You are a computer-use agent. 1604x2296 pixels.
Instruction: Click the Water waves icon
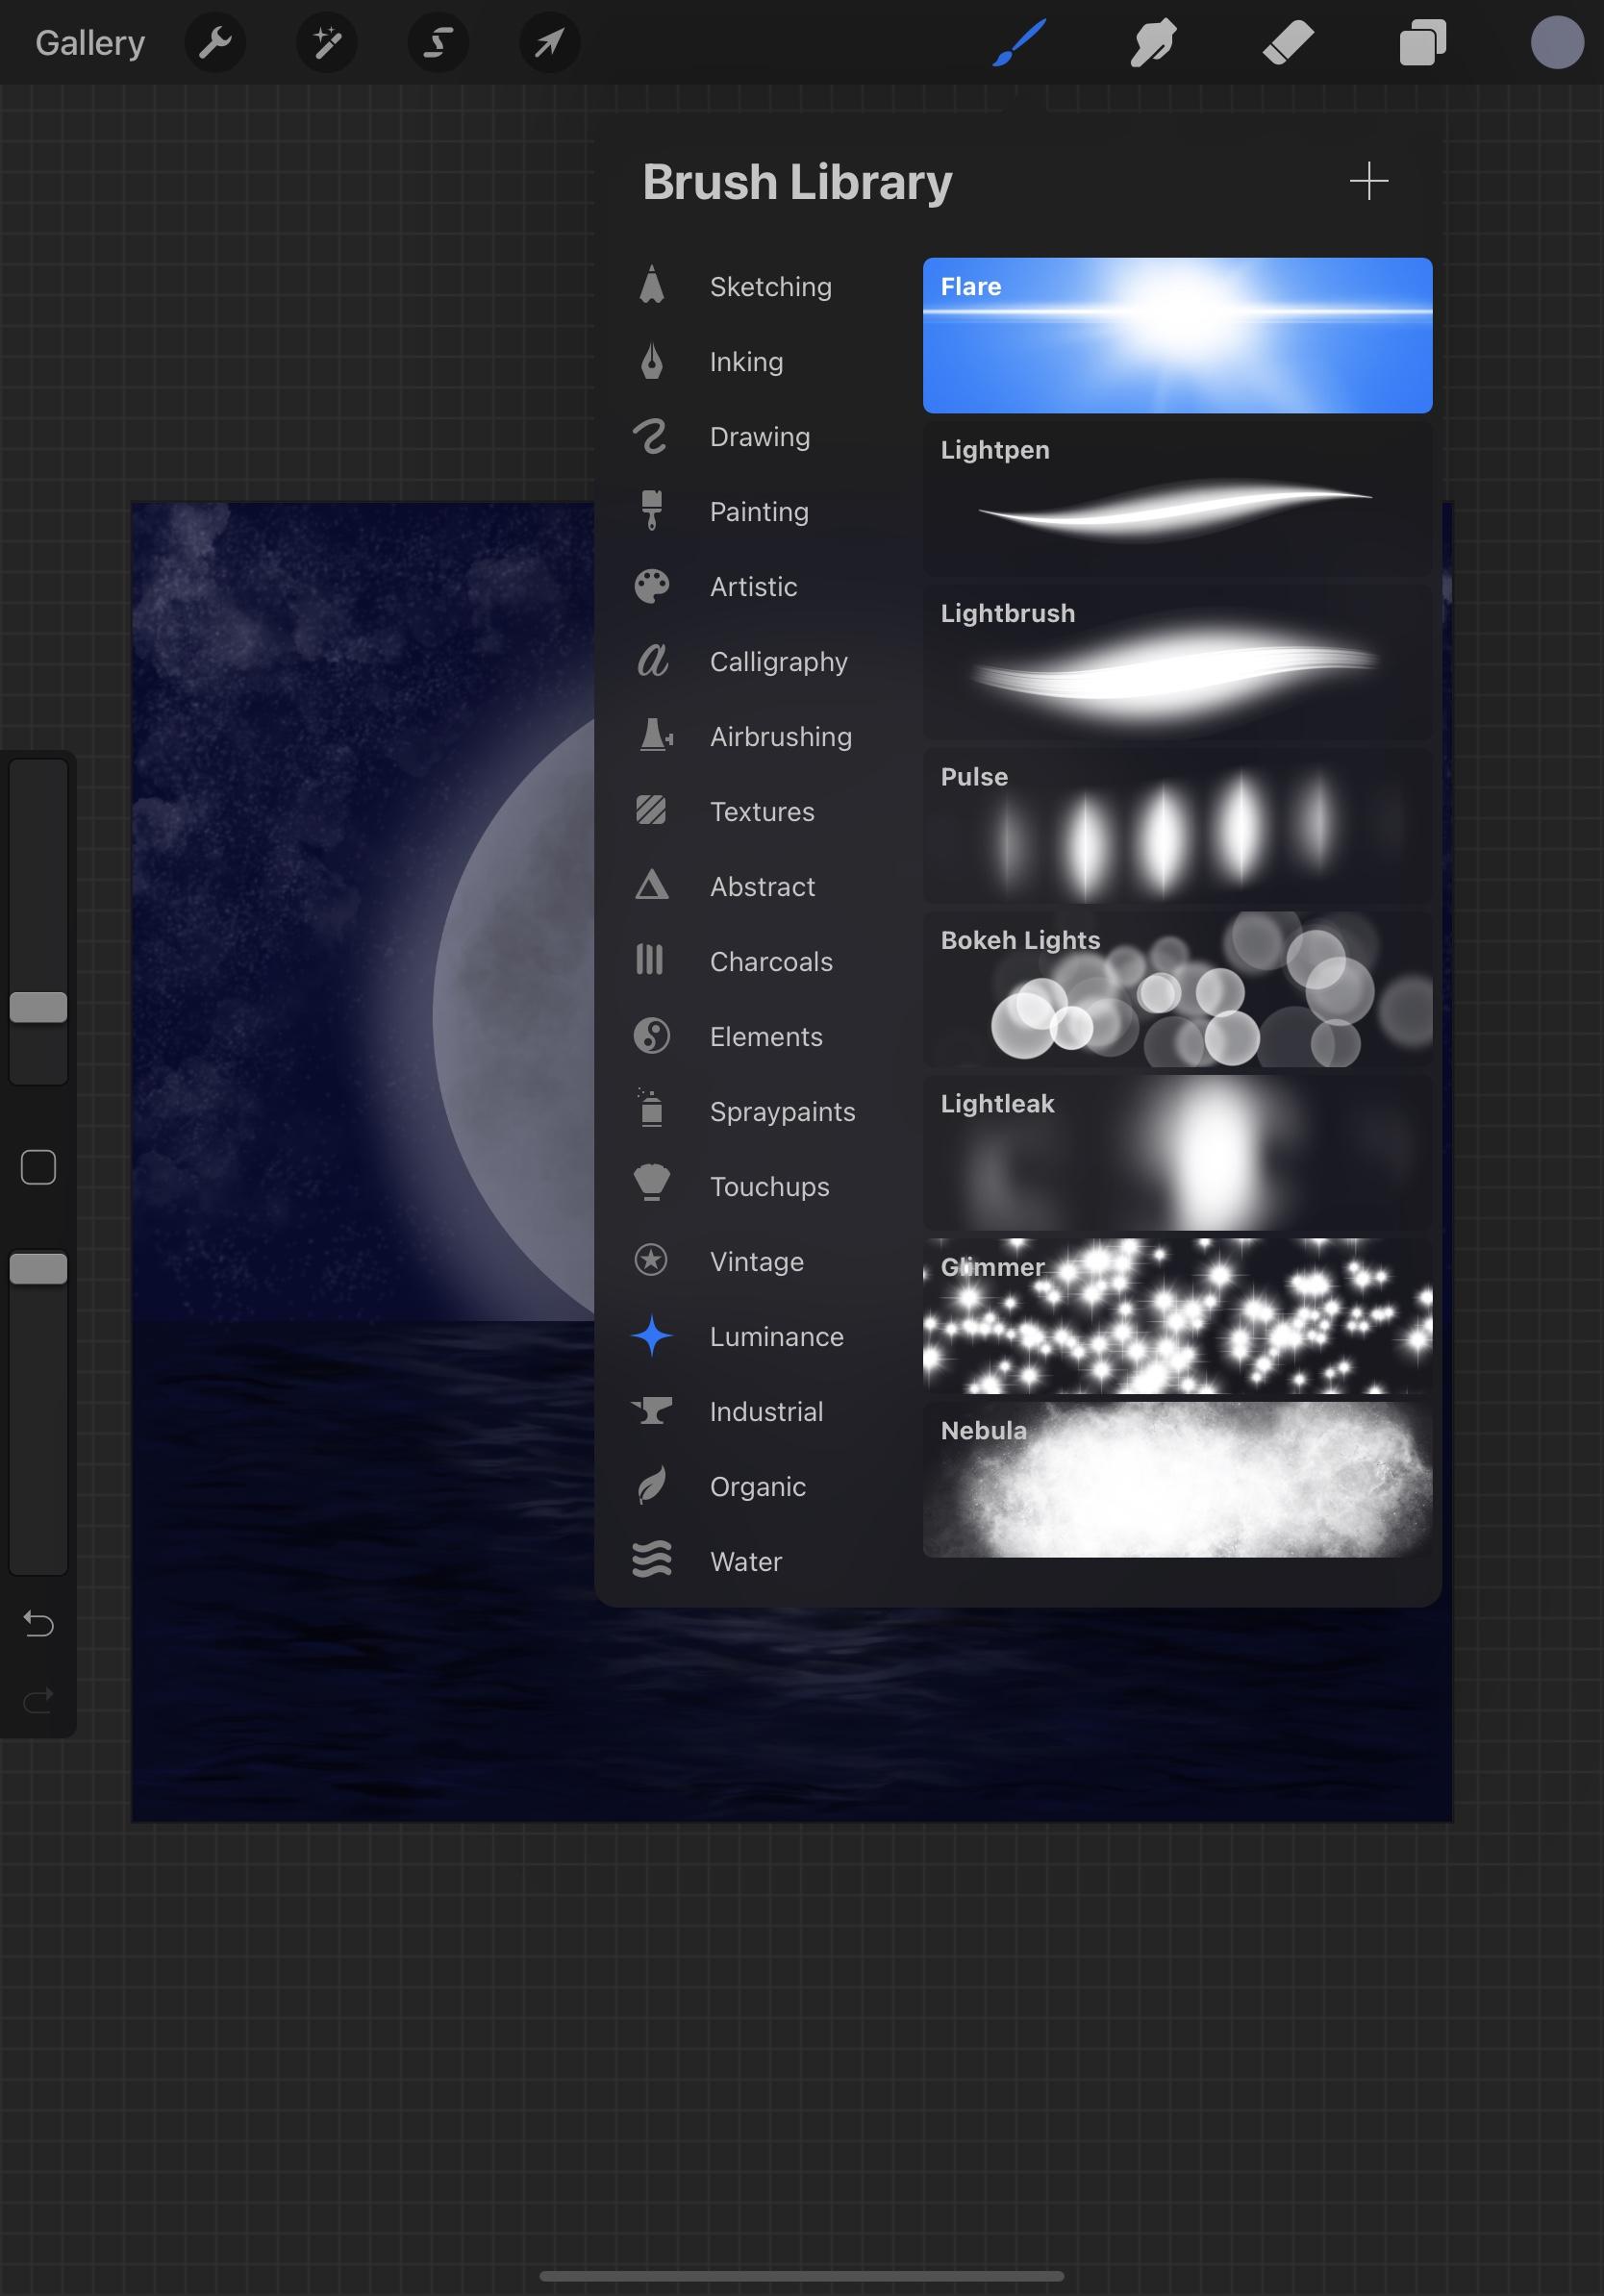point(652,1559)
